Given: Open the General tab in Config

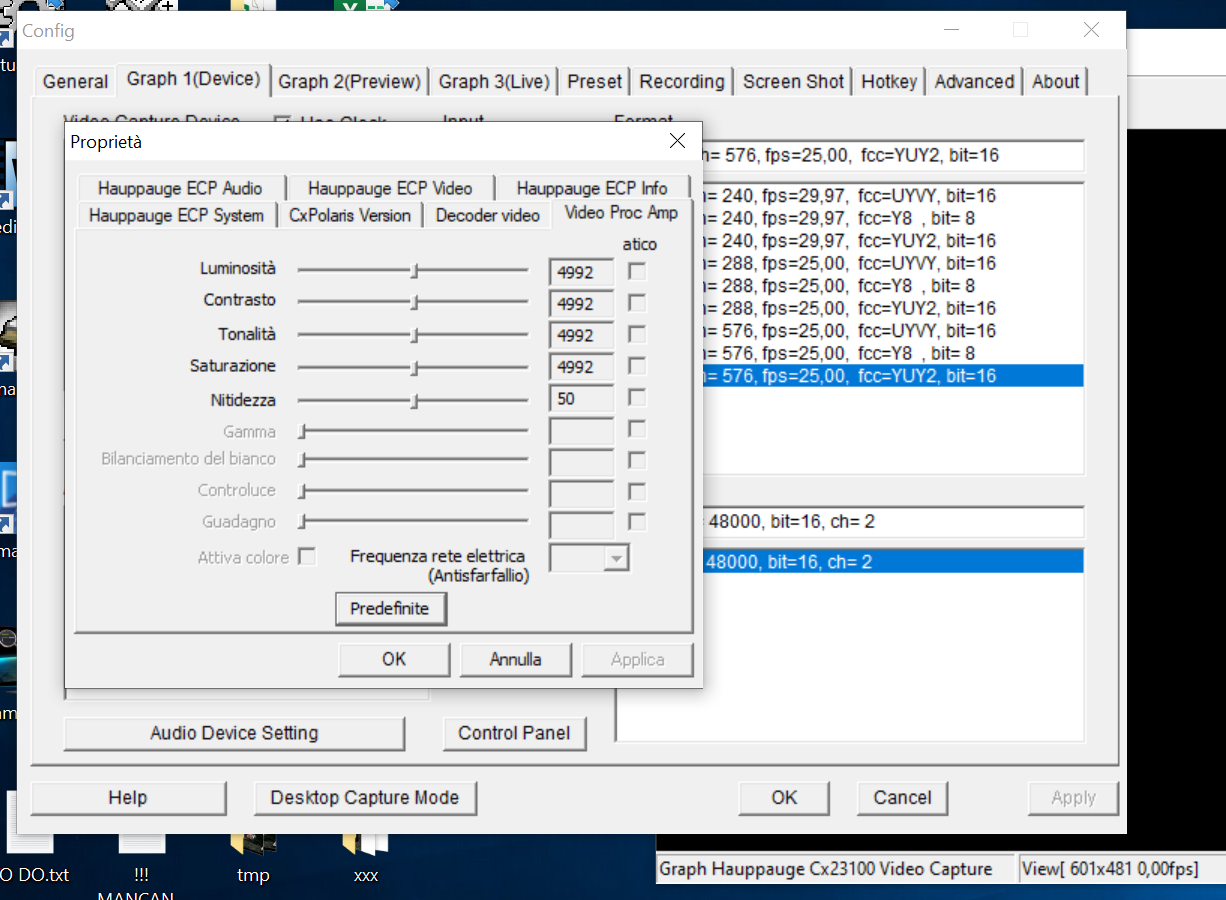Looking at the screenshot, I should pyautogui.click(x=75, y=82).
